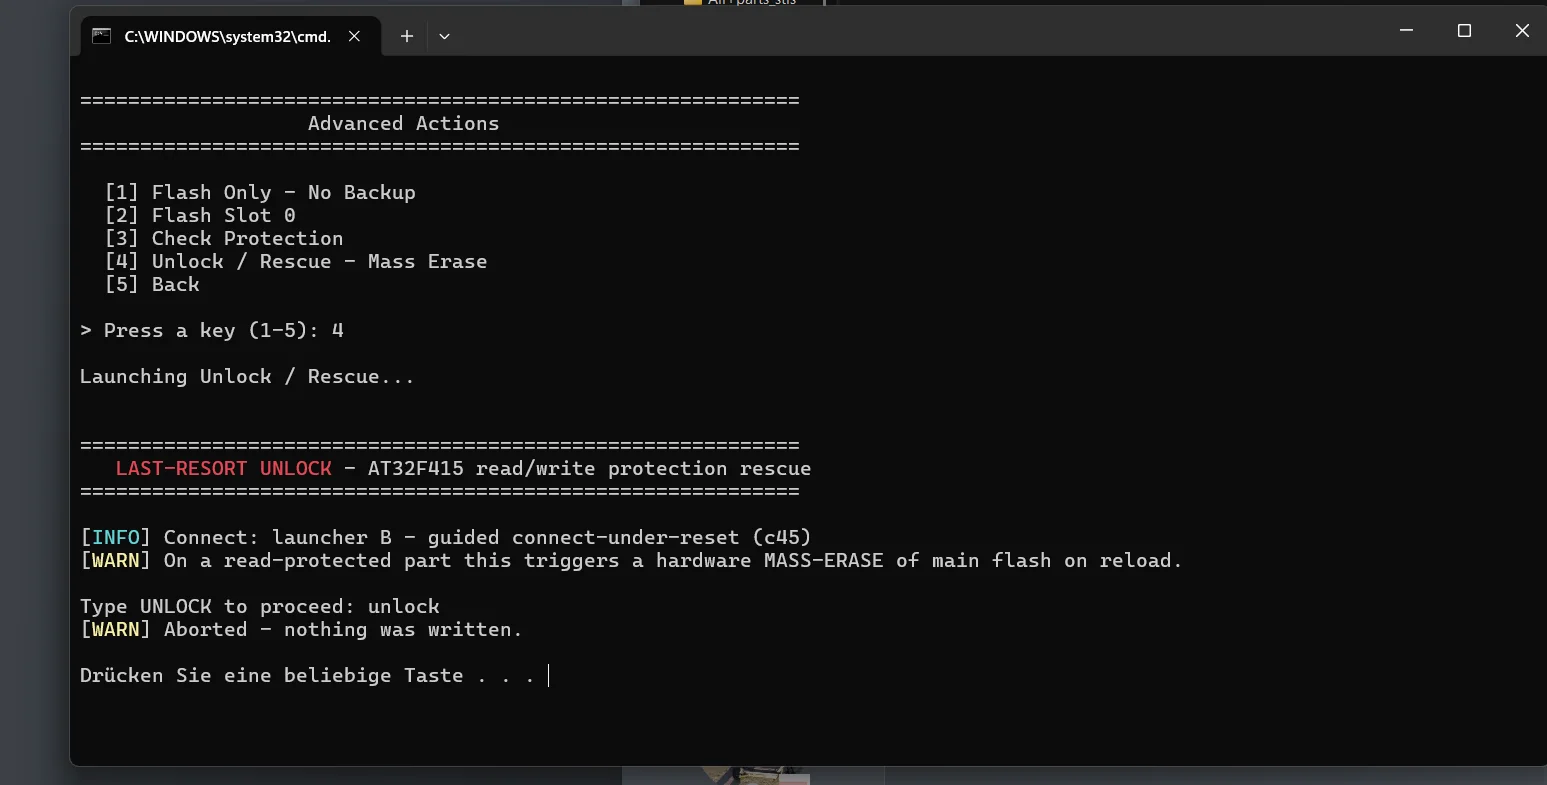Image resolution: width=1547 pixels, height=785 pixels.
Task: Select the C:\WINDOWS\system32\cmd tab title
Action: 227,36
